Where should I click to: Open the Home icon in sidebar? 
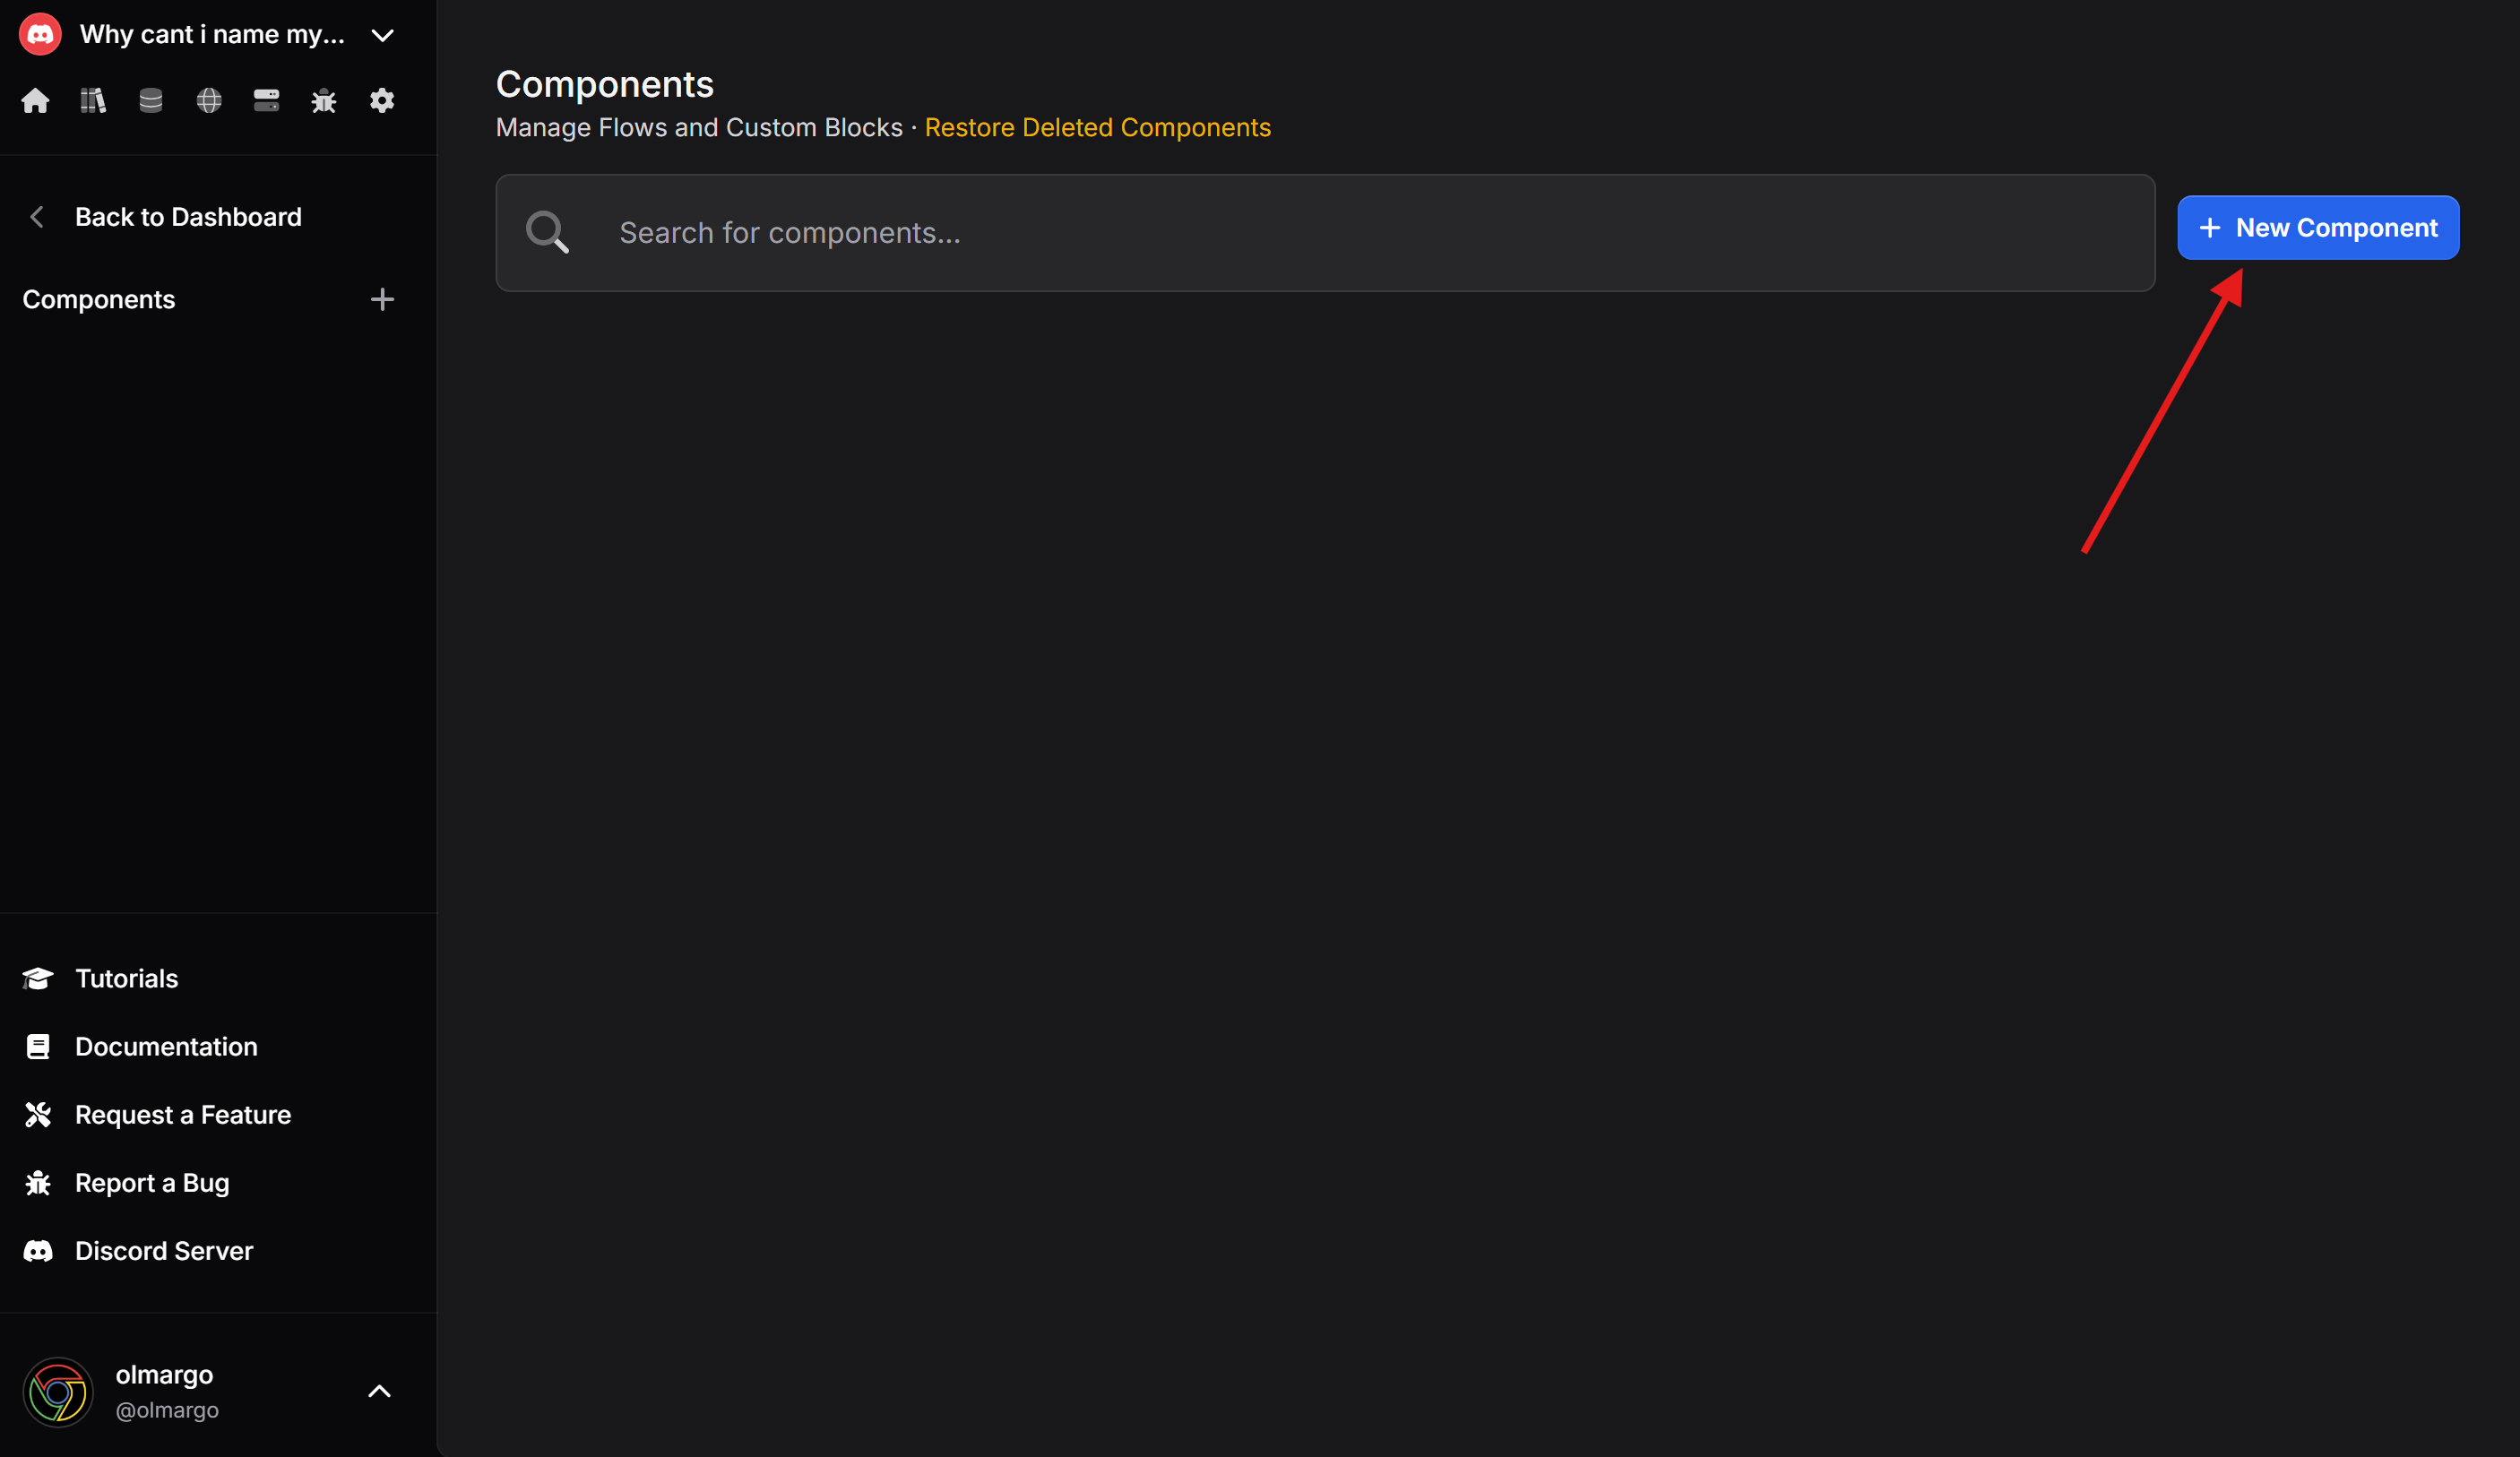click(36, 101)
